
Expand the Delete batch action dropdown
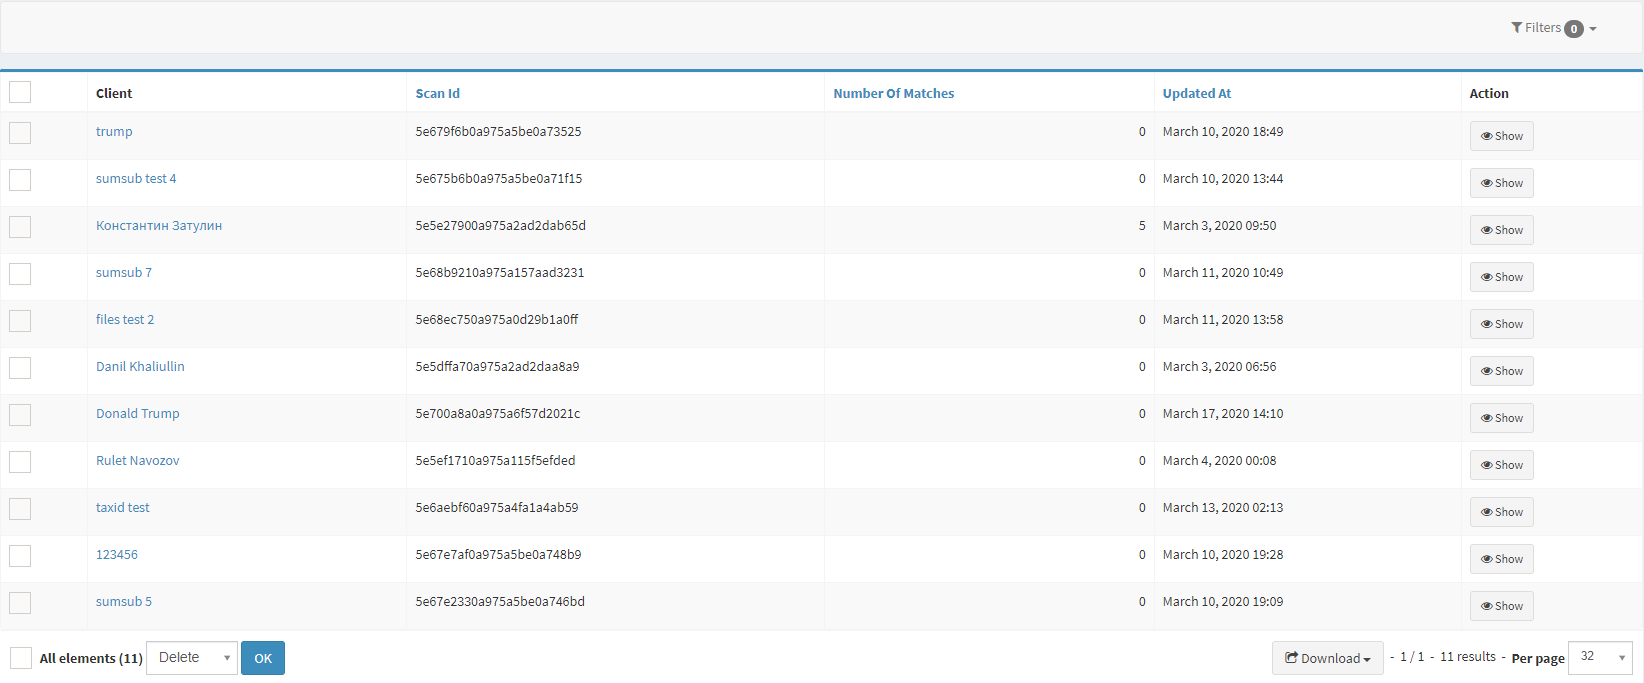(x=192, y=658)
